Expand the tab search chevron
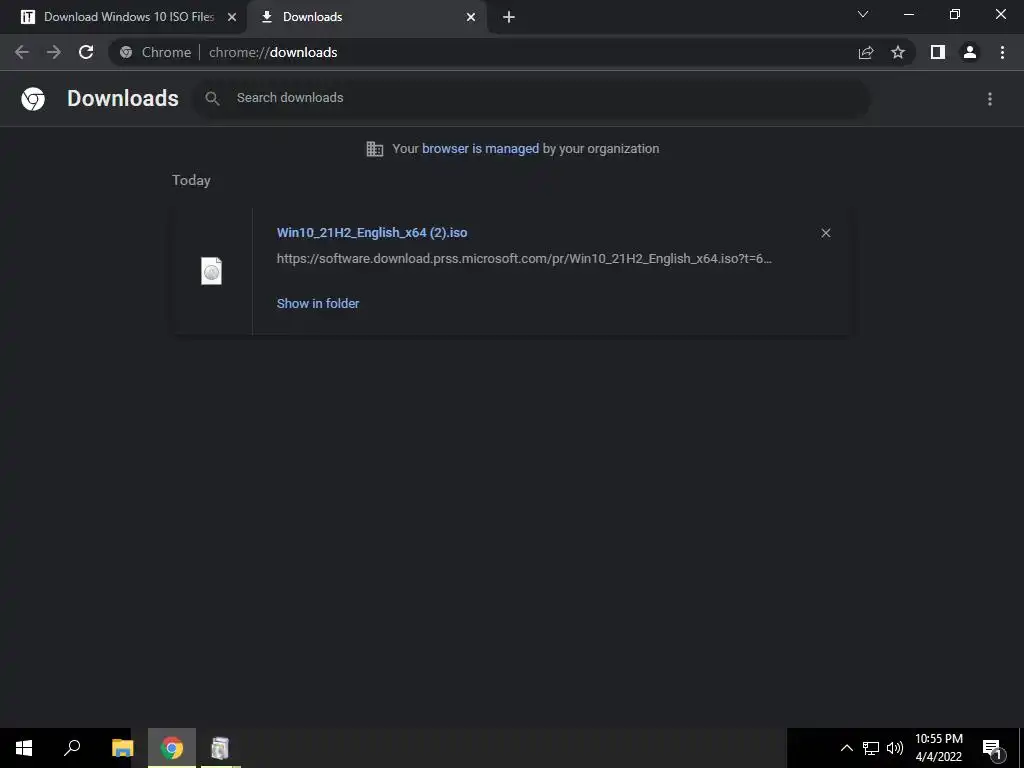1024x768 pixels. 863,14
